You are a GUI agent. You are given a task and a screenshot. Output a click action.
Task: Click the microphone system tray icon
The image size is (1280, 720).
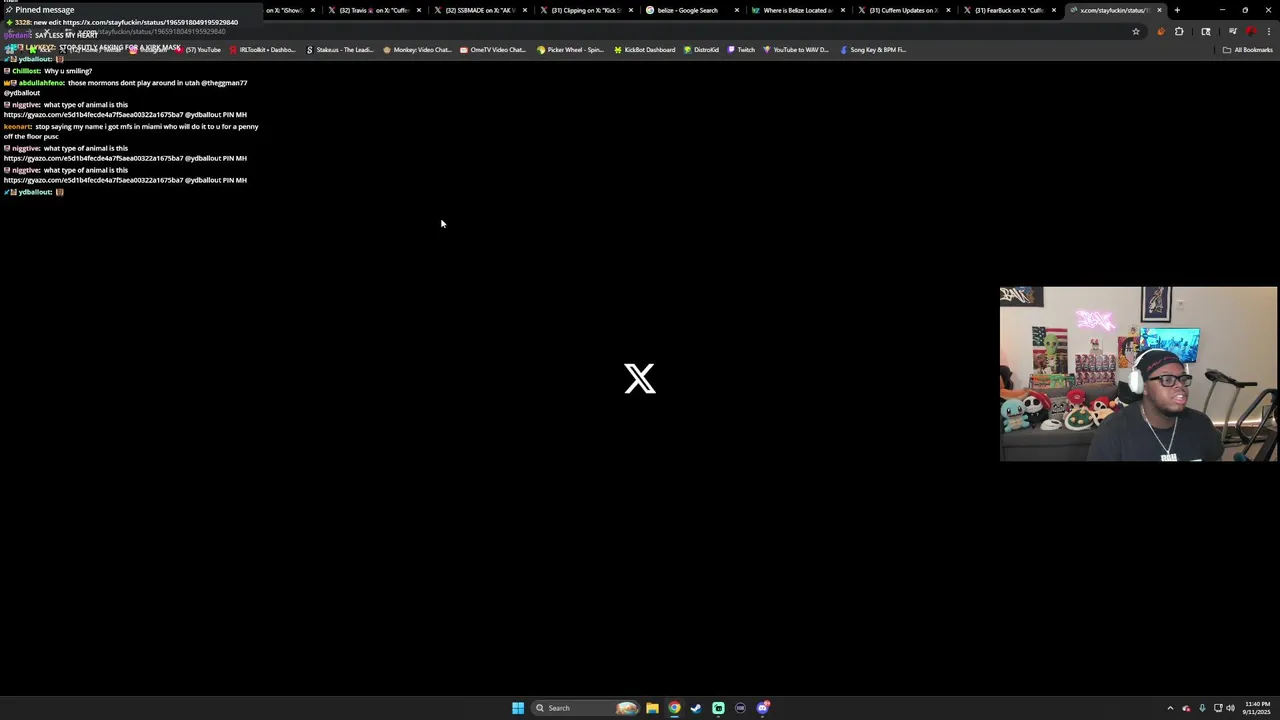[x=1202, y=708]
